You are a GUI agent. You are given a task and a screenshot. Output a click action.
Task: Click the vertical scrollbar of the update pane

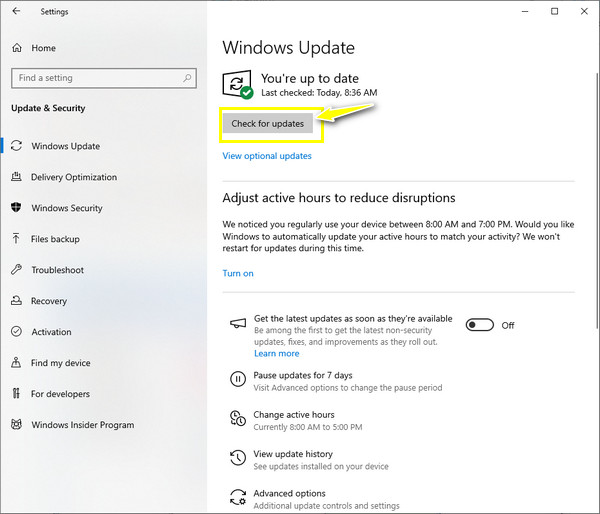pyautogui.click(x=597, y=199)
